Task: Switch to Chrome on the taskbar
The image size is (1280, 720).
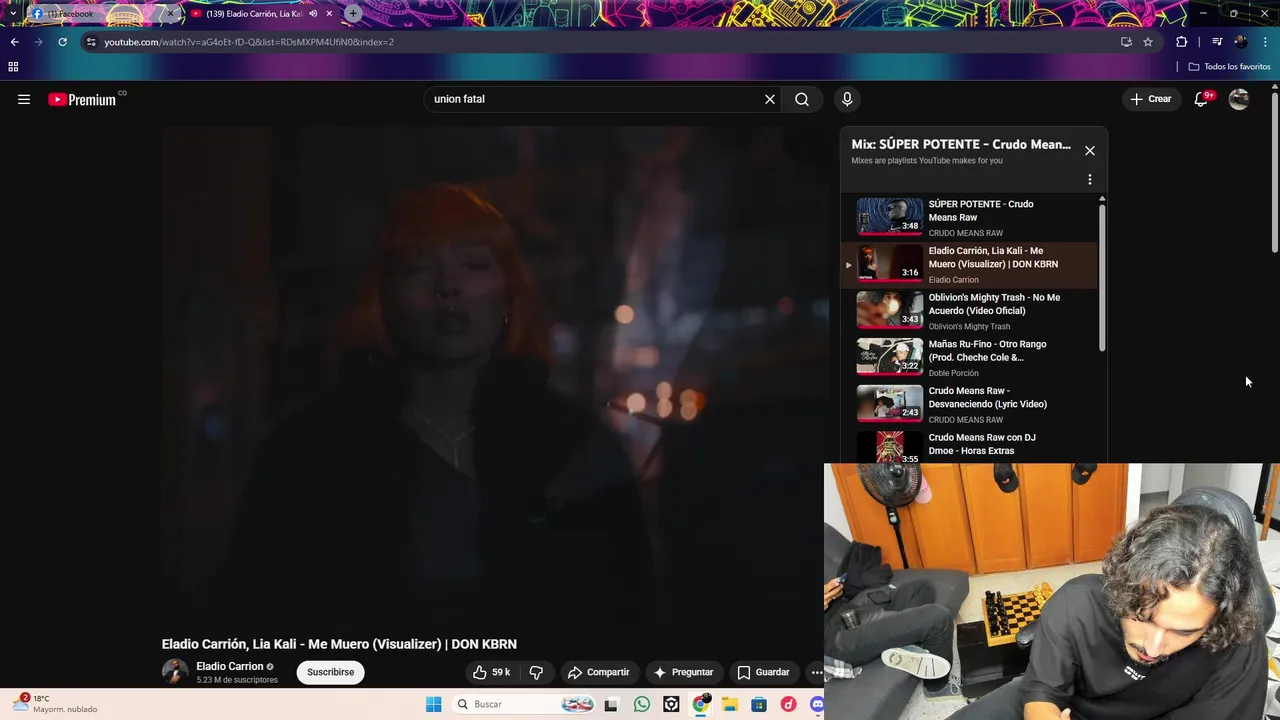Action: pyautogui.click(x=700, y=704)
